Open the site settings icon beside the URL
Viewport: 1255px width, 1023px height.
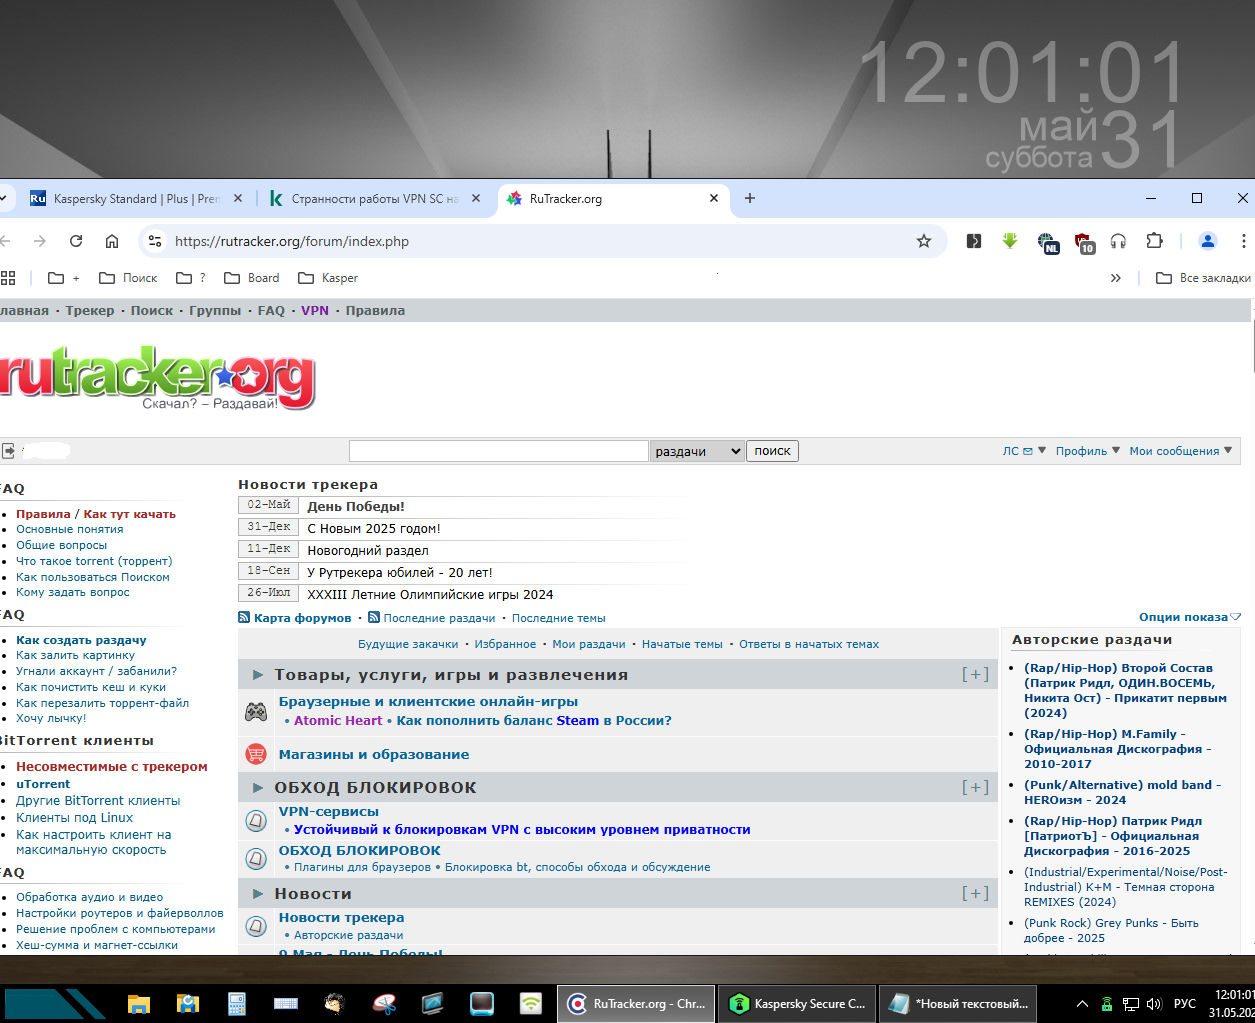[154, 241]
